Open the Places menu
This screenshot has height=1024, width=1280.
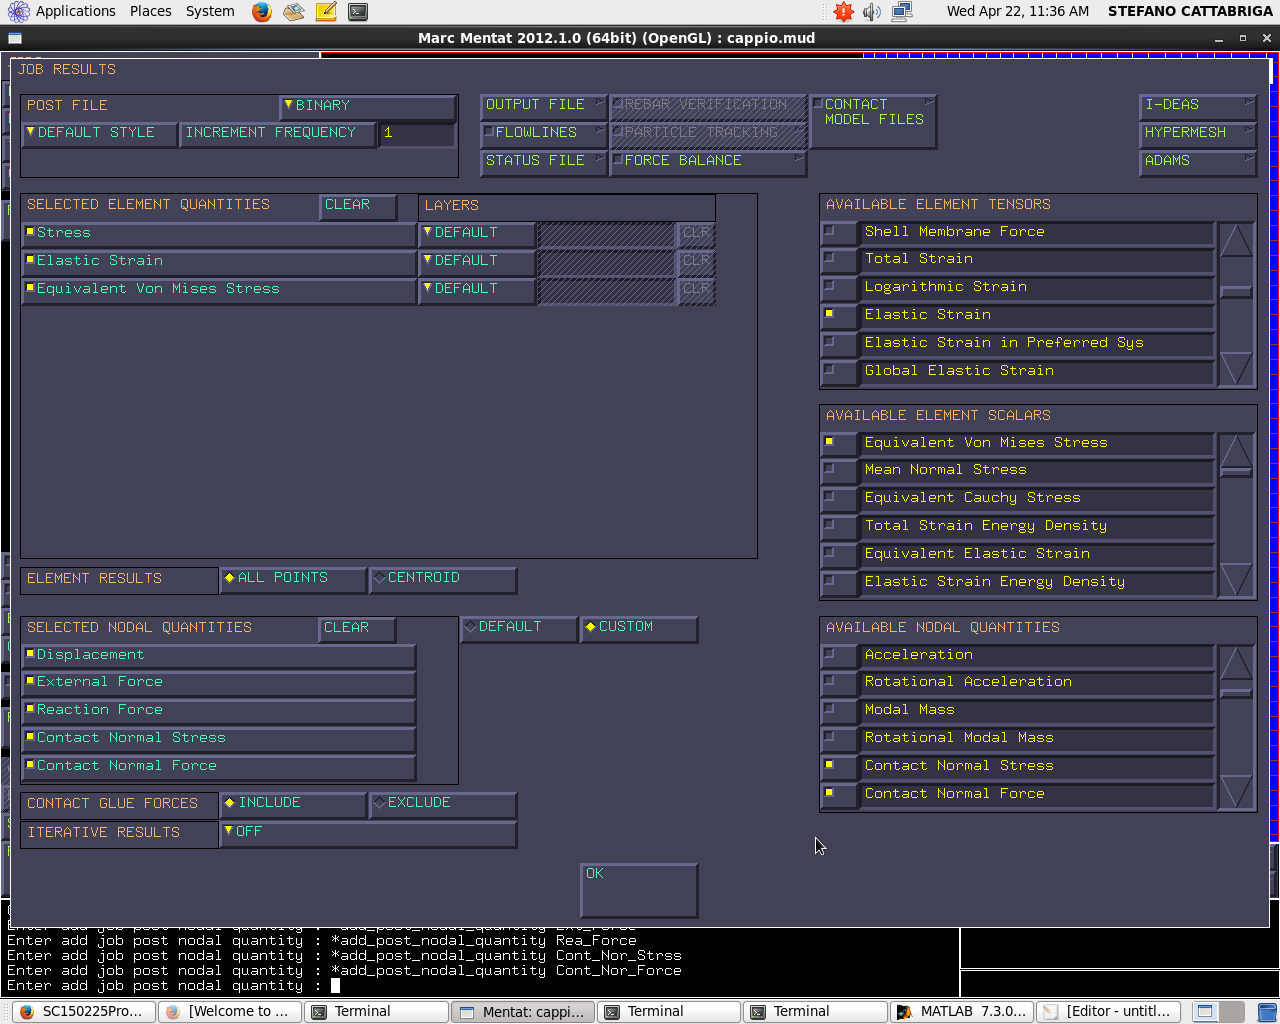point(150,12)
